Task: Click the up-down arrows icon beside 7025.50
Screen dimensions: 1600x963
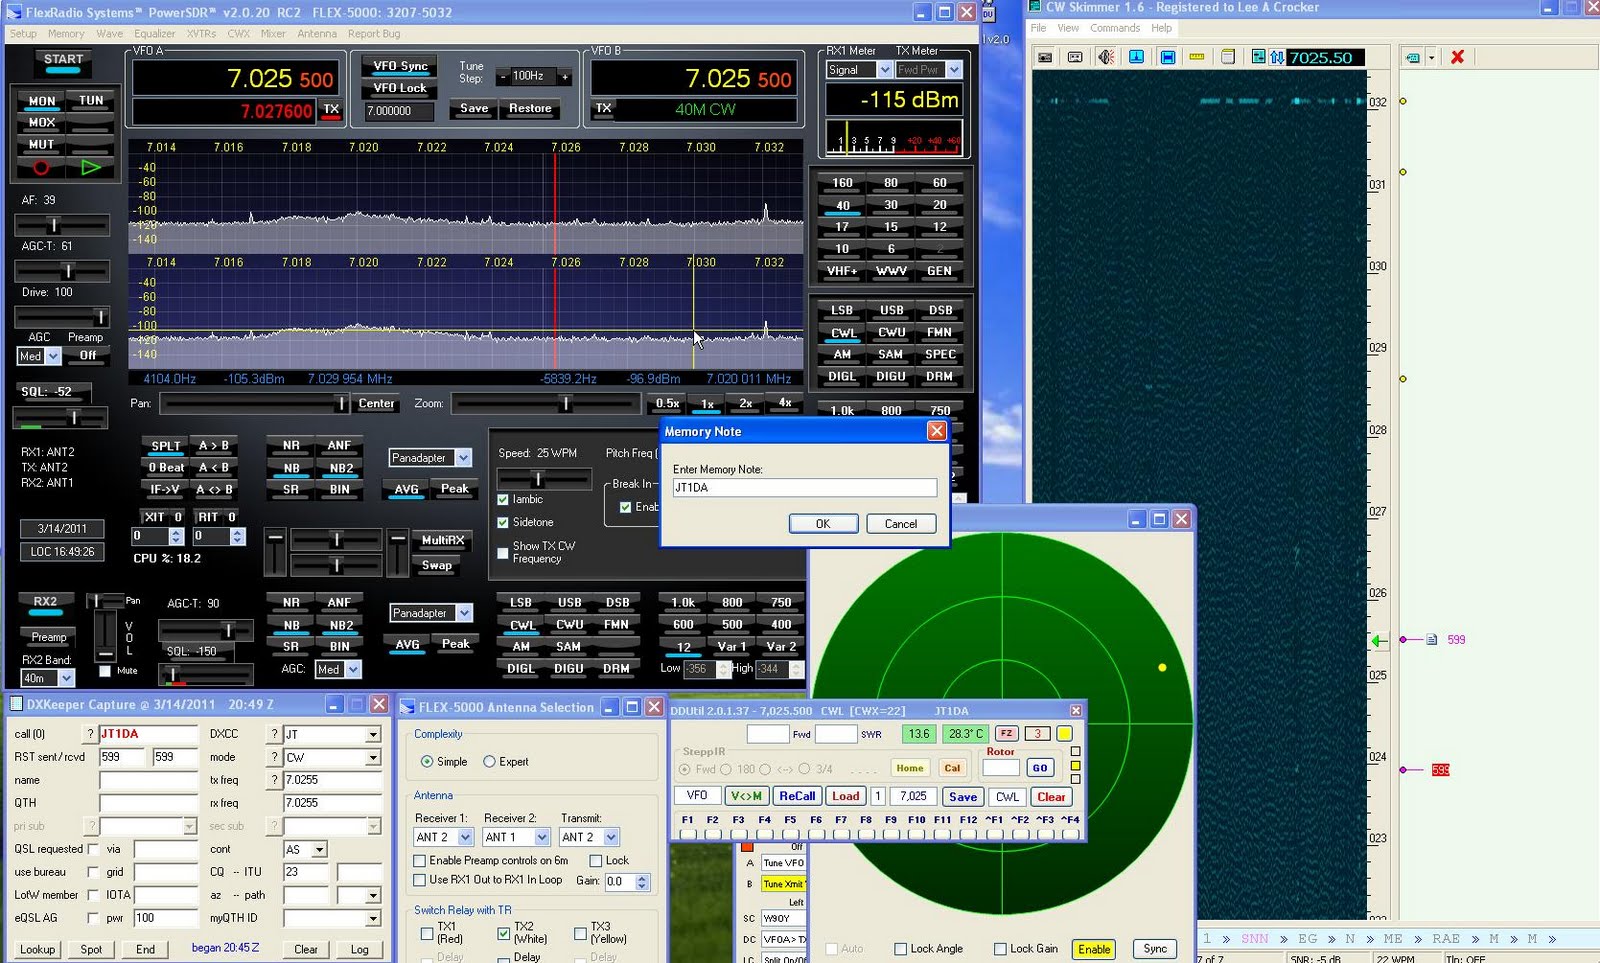Action: [1277, 57]
